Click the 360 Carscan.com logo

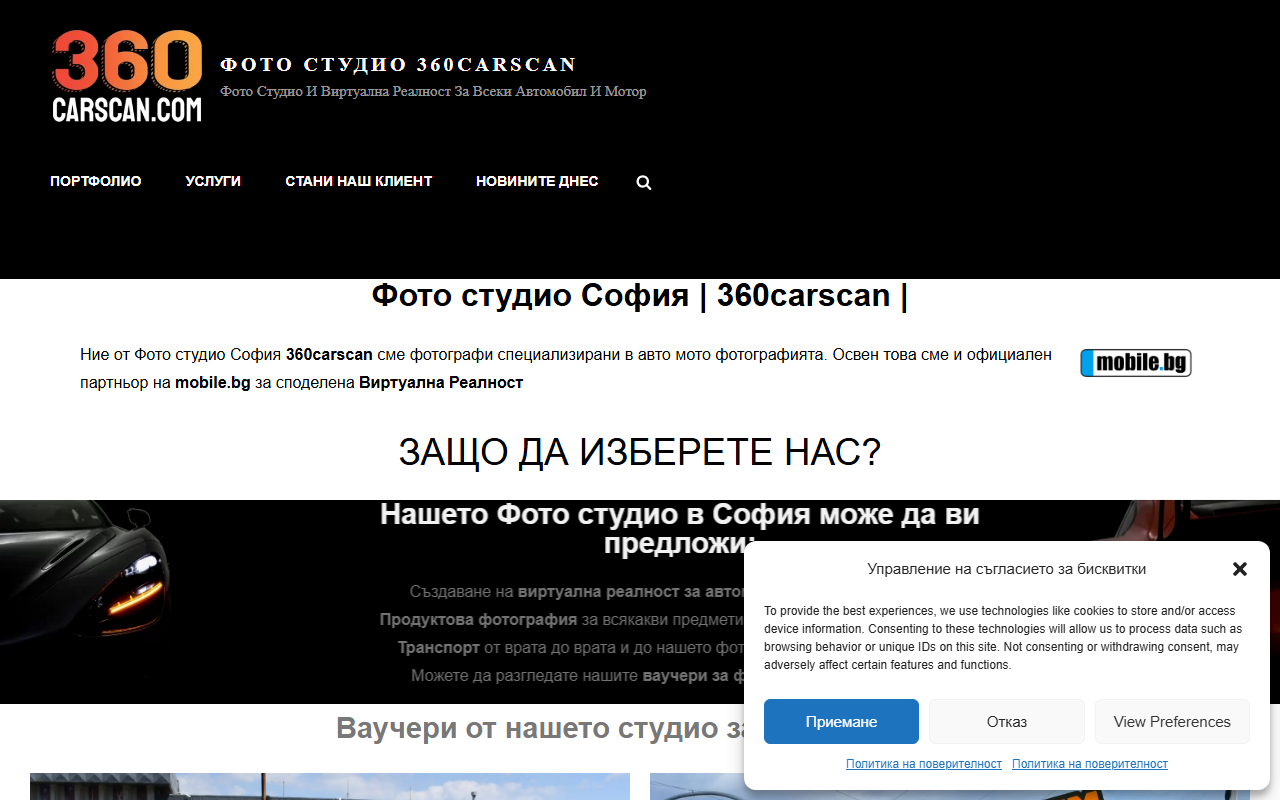[x=127, y=76]
